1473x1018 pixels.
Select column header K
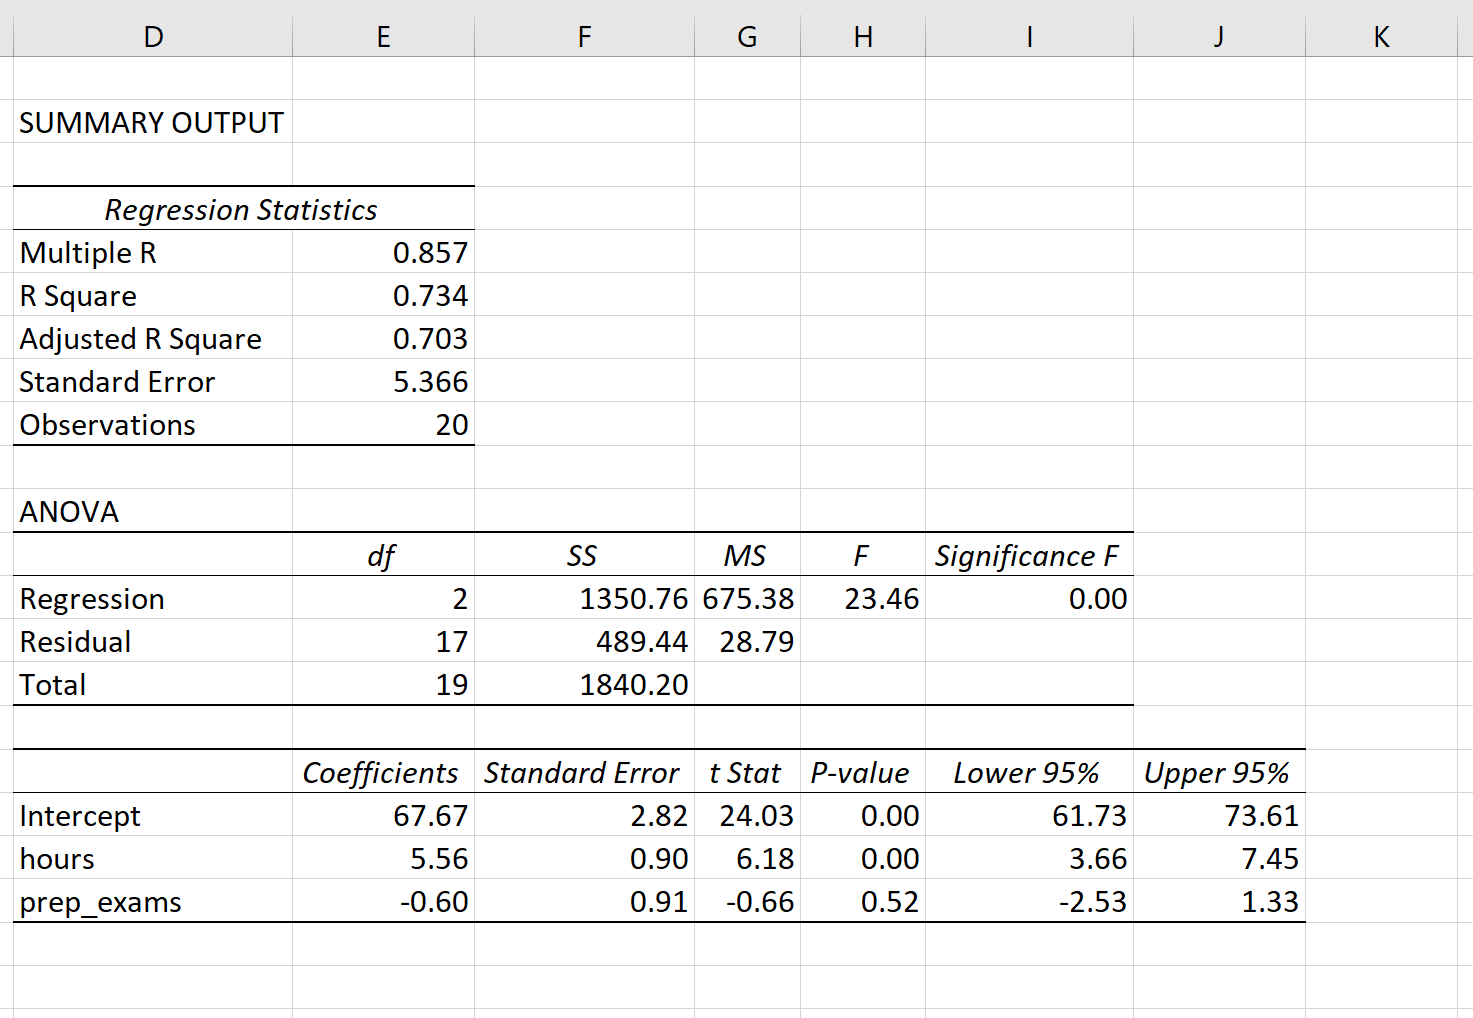point(1381,36)
